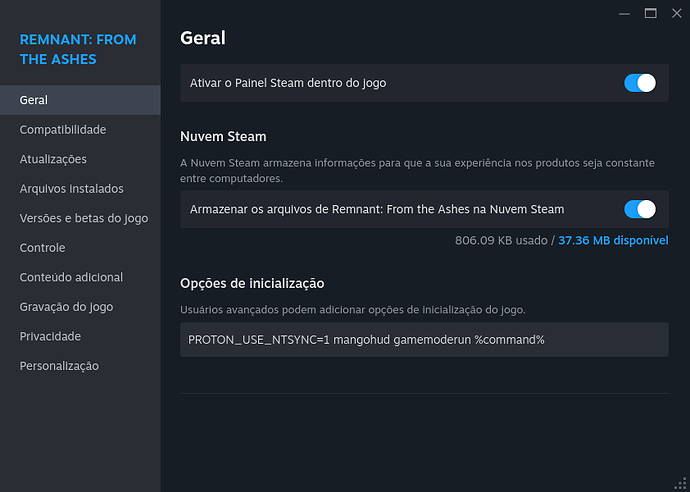Minimize the properties window

click(x=624, y=14)
